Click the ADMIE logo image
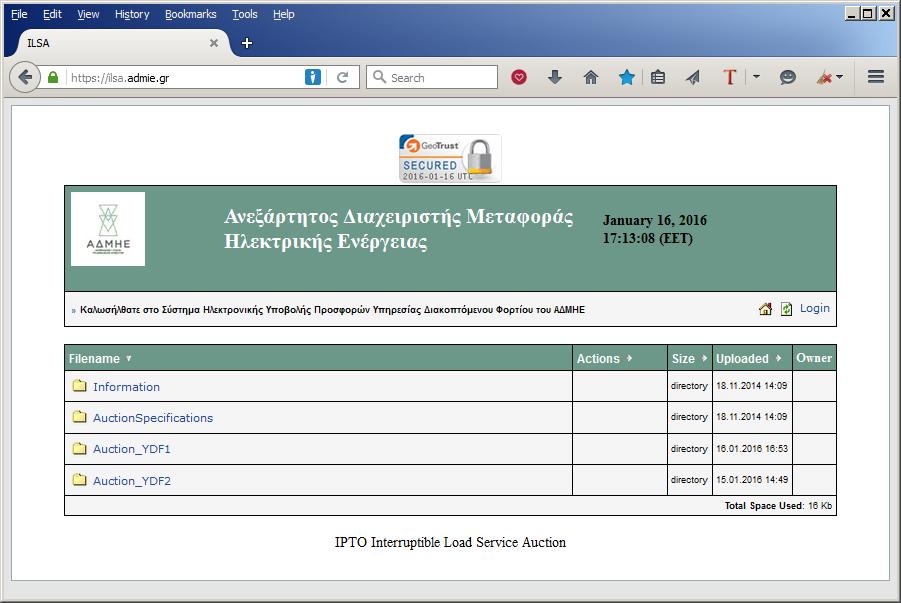 (x=107, y=229)
